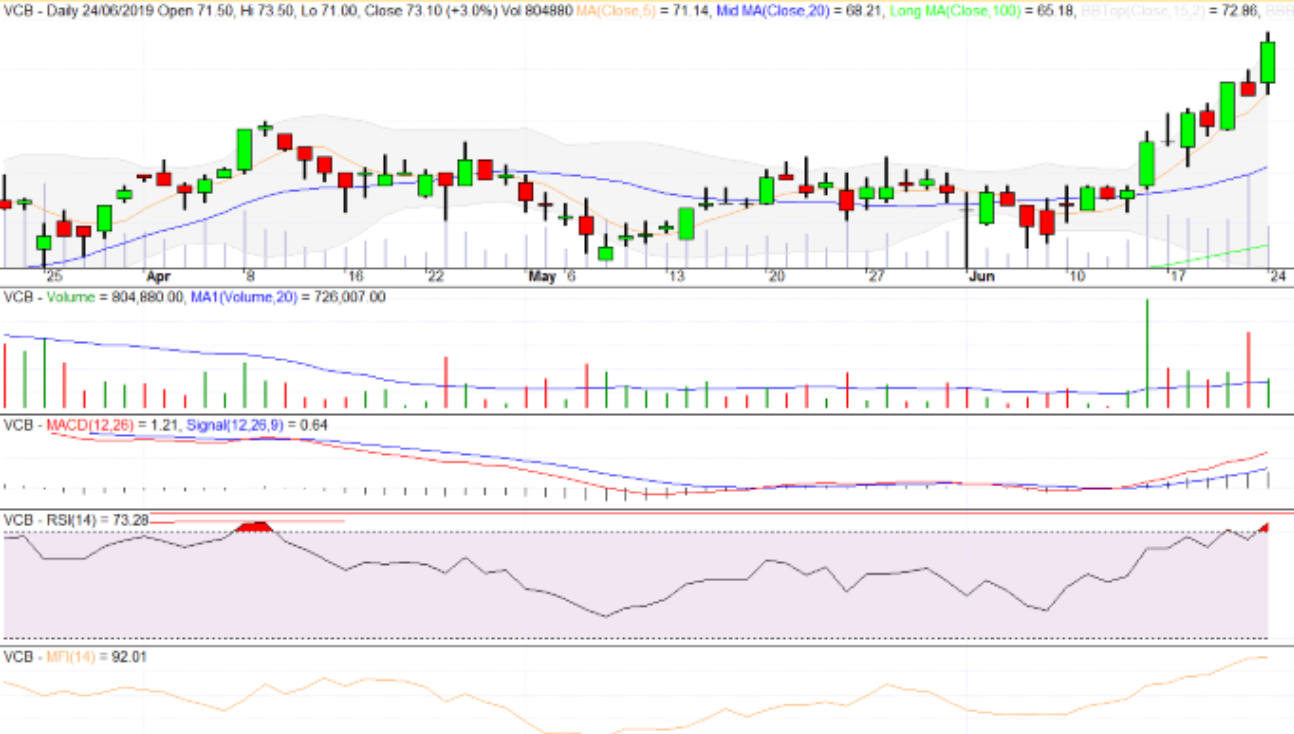Screen dimensions: 1294x734
Task: Select the "27" date axis label
Action: point(878,276)
